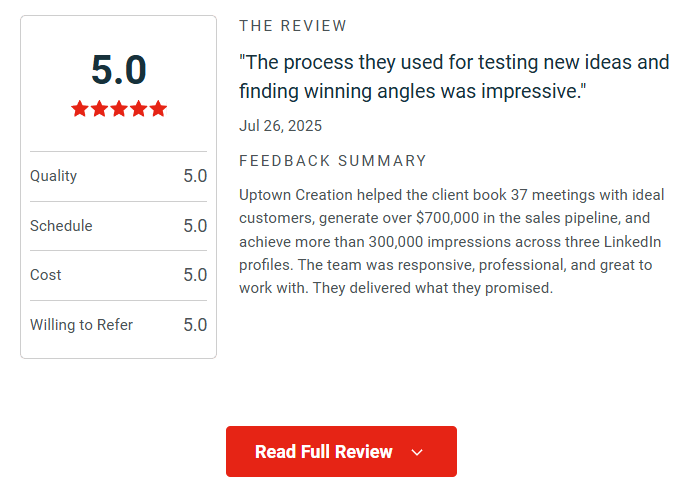The height and width of the screenshot is (487, 696).
Task: Click the fourth red rating star
Action: click(138, 109)
